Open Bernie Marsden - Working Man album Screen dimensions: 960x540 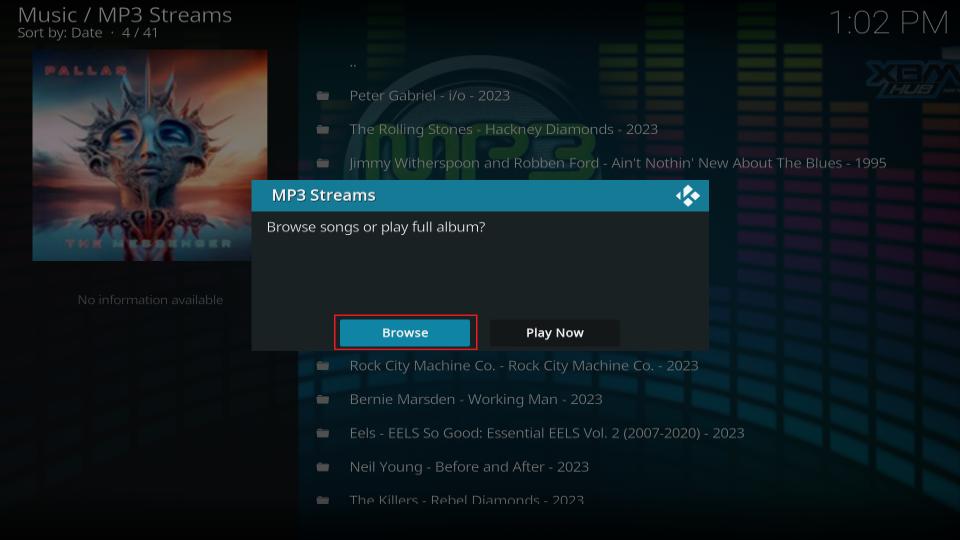[476, 399]
